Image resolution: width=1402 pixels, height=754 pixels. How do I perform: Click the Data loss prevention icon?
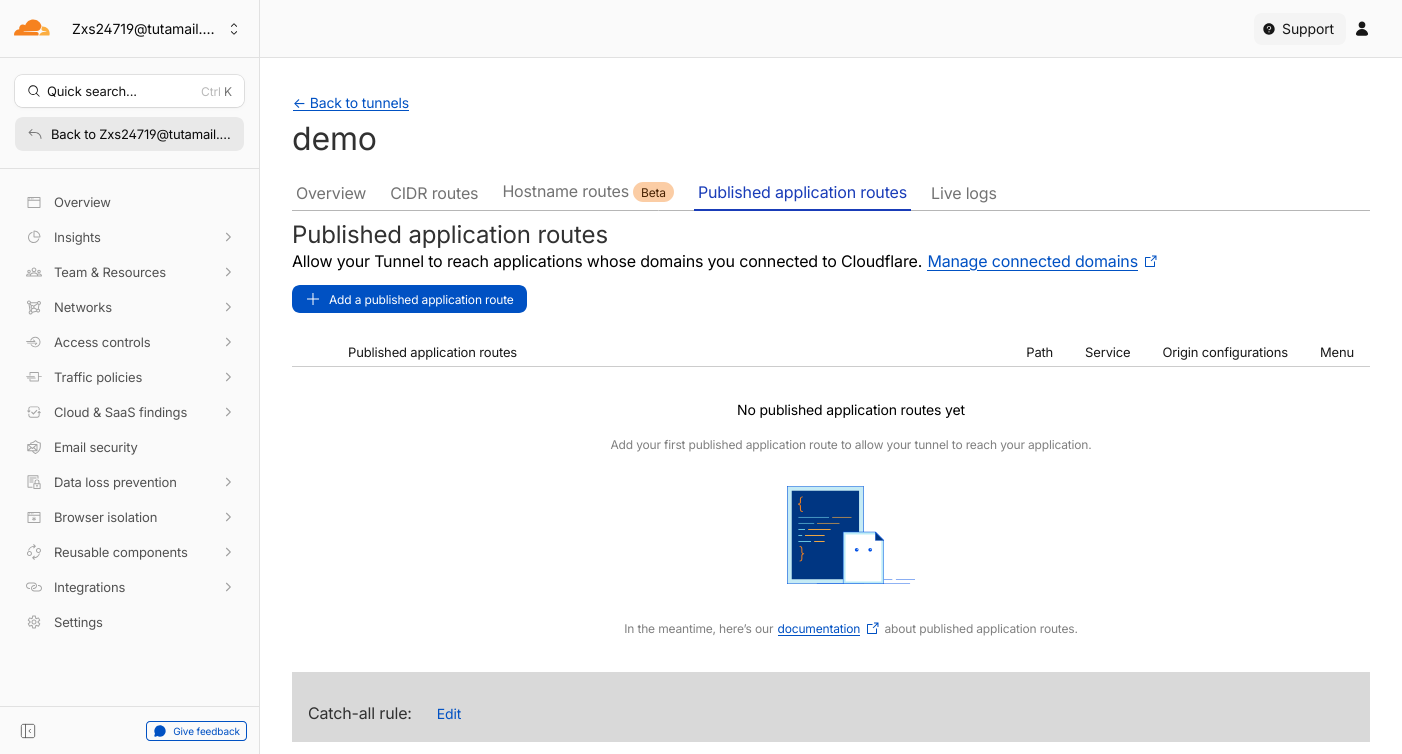pyautogui.click(x=34, y=482)
